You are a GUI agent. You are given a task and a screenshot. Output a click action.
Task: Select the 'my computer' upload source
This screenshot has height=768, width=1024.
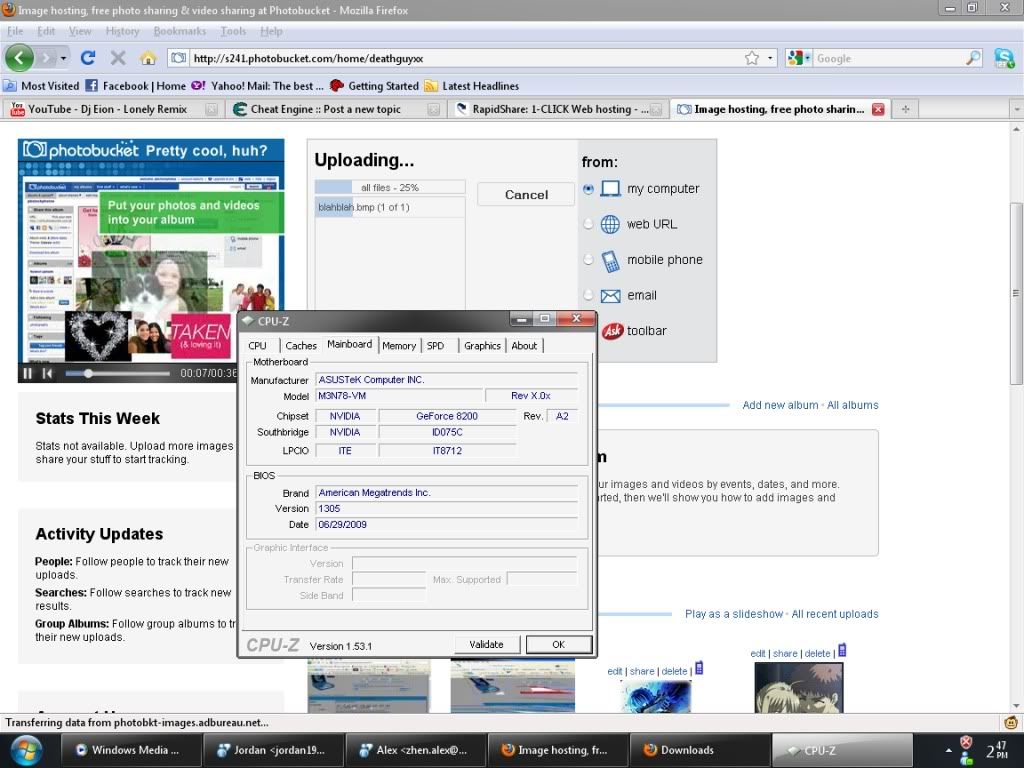tap(588, 189)
